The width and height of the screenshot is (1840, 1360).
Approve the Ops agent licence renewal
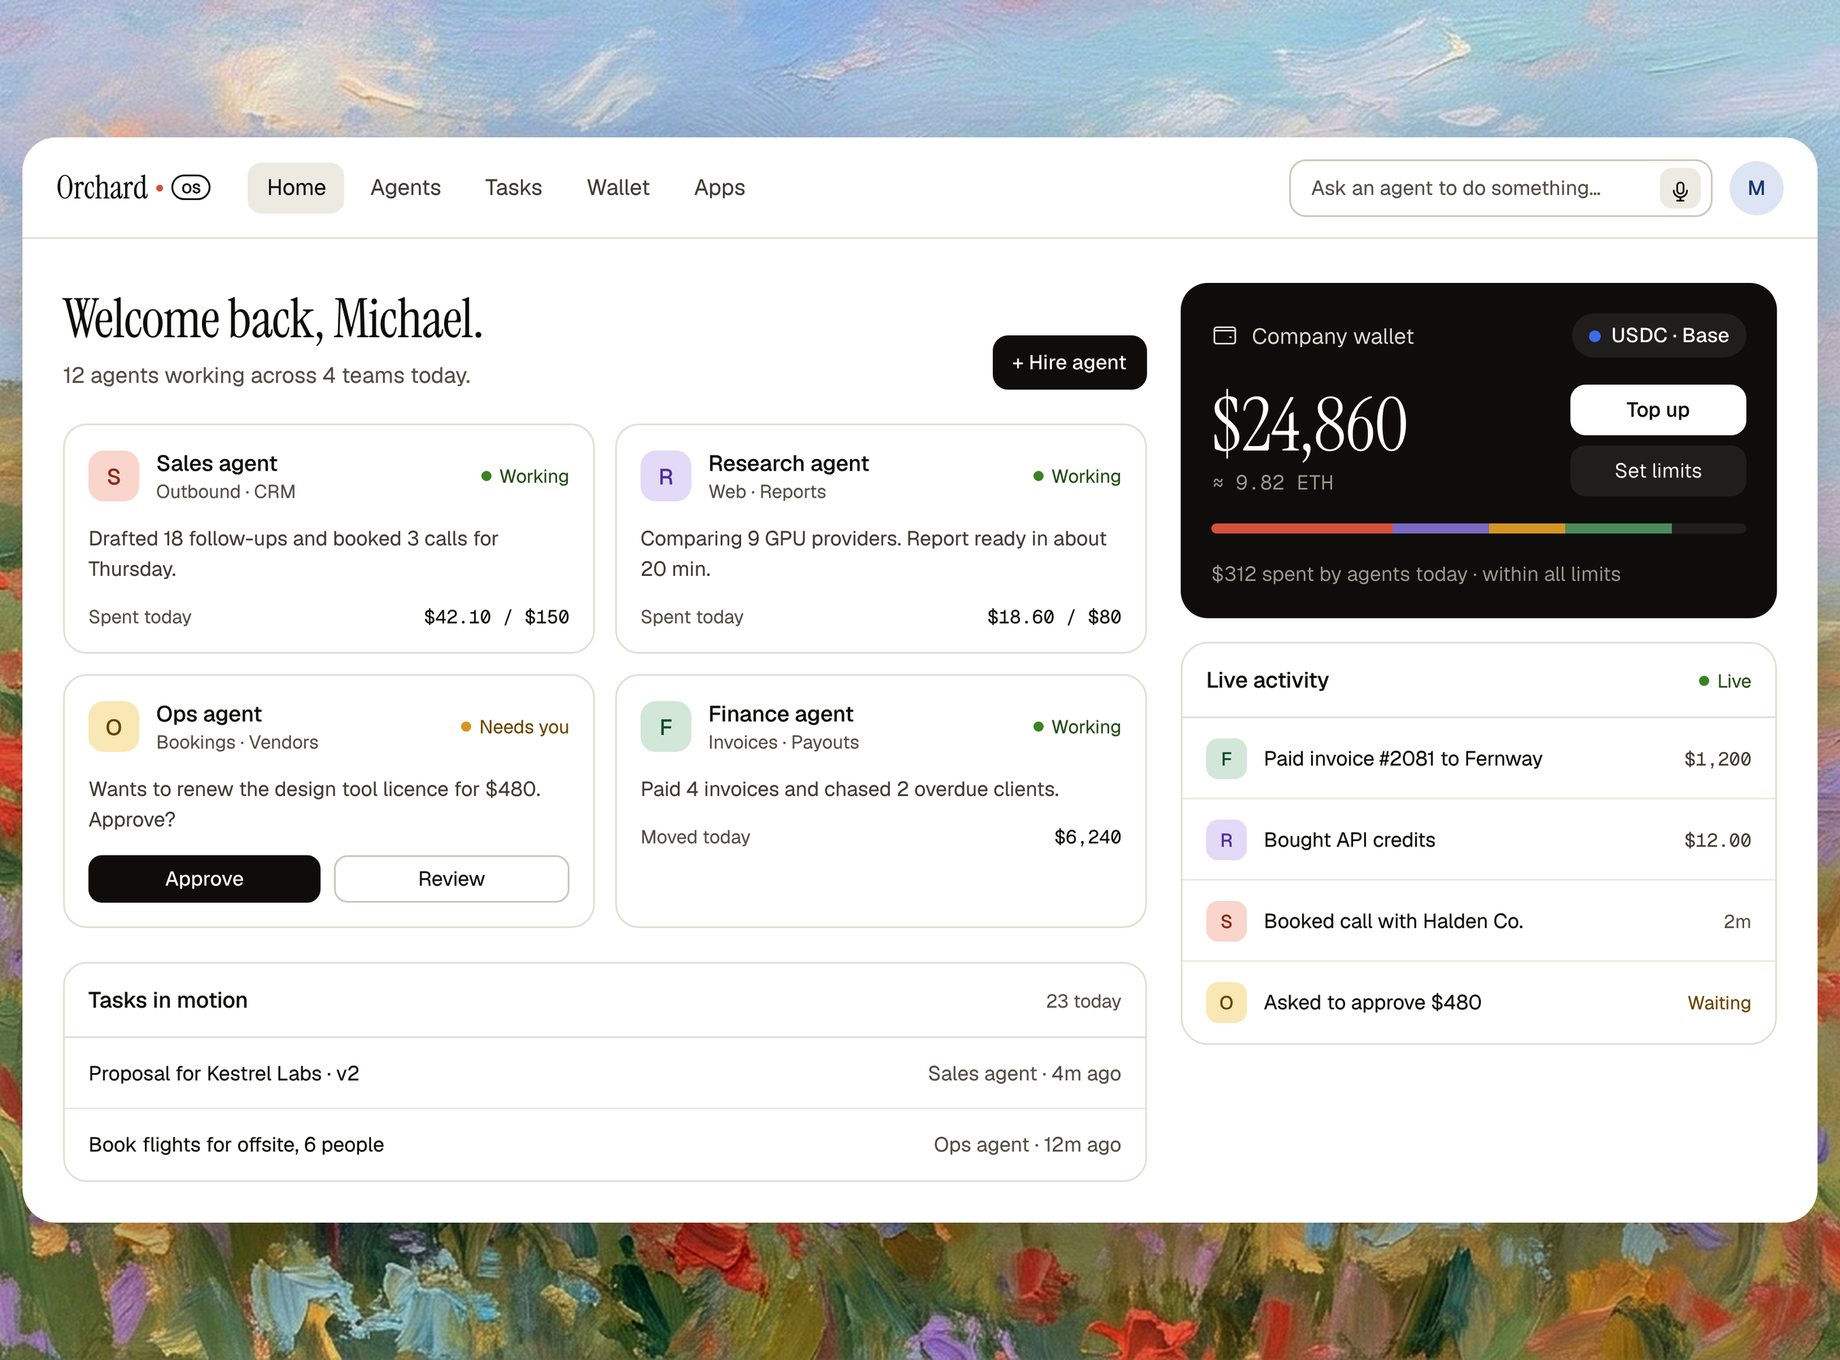tap(204, 879)
